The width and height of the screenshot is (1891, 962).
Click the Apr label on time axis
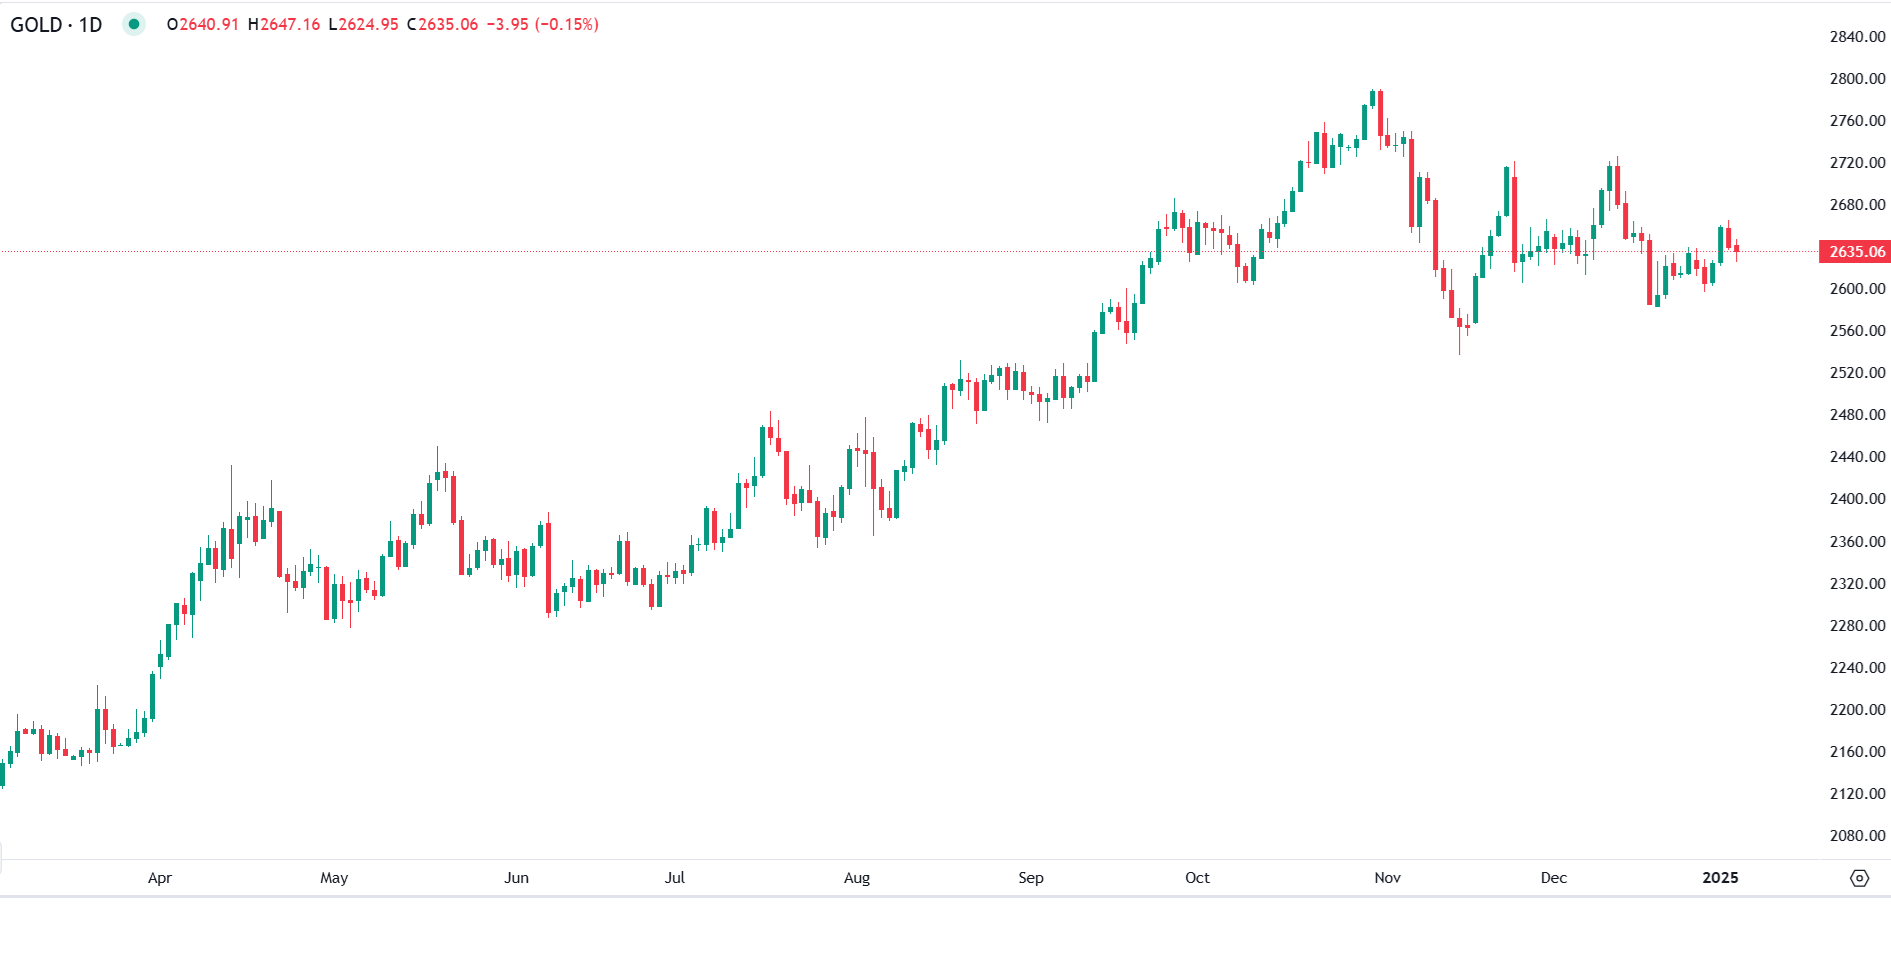point(160,878)
